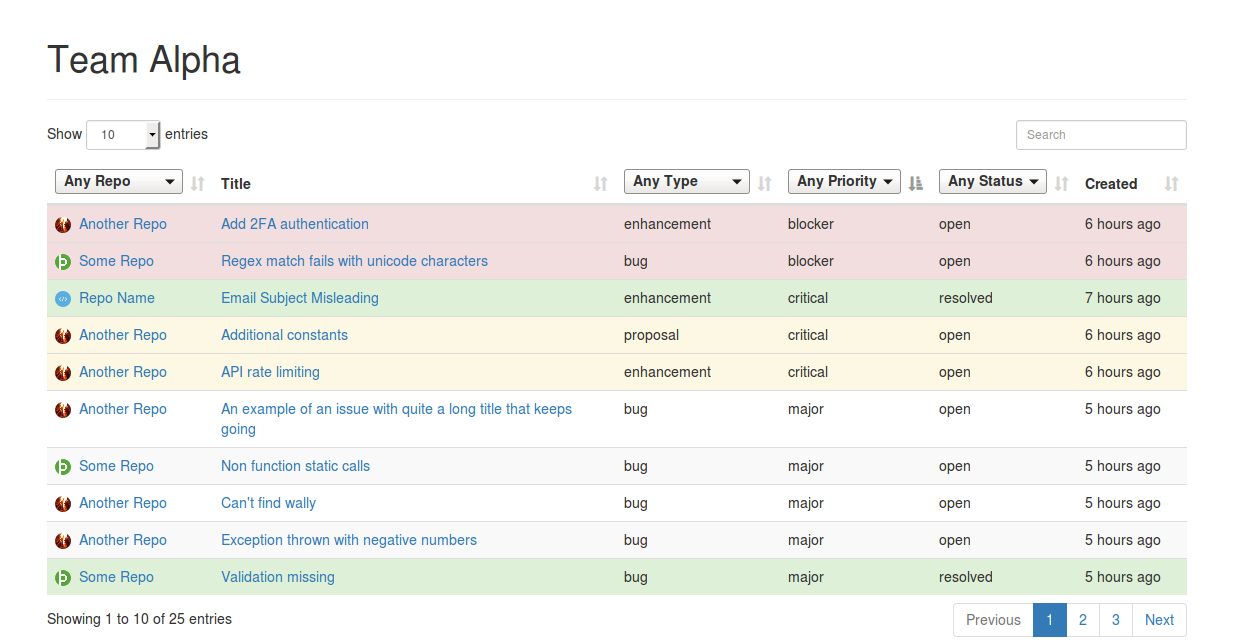Focus the Search input field
The height and width of the screenshot is (644, 1233).
(x=1100, y=135)
